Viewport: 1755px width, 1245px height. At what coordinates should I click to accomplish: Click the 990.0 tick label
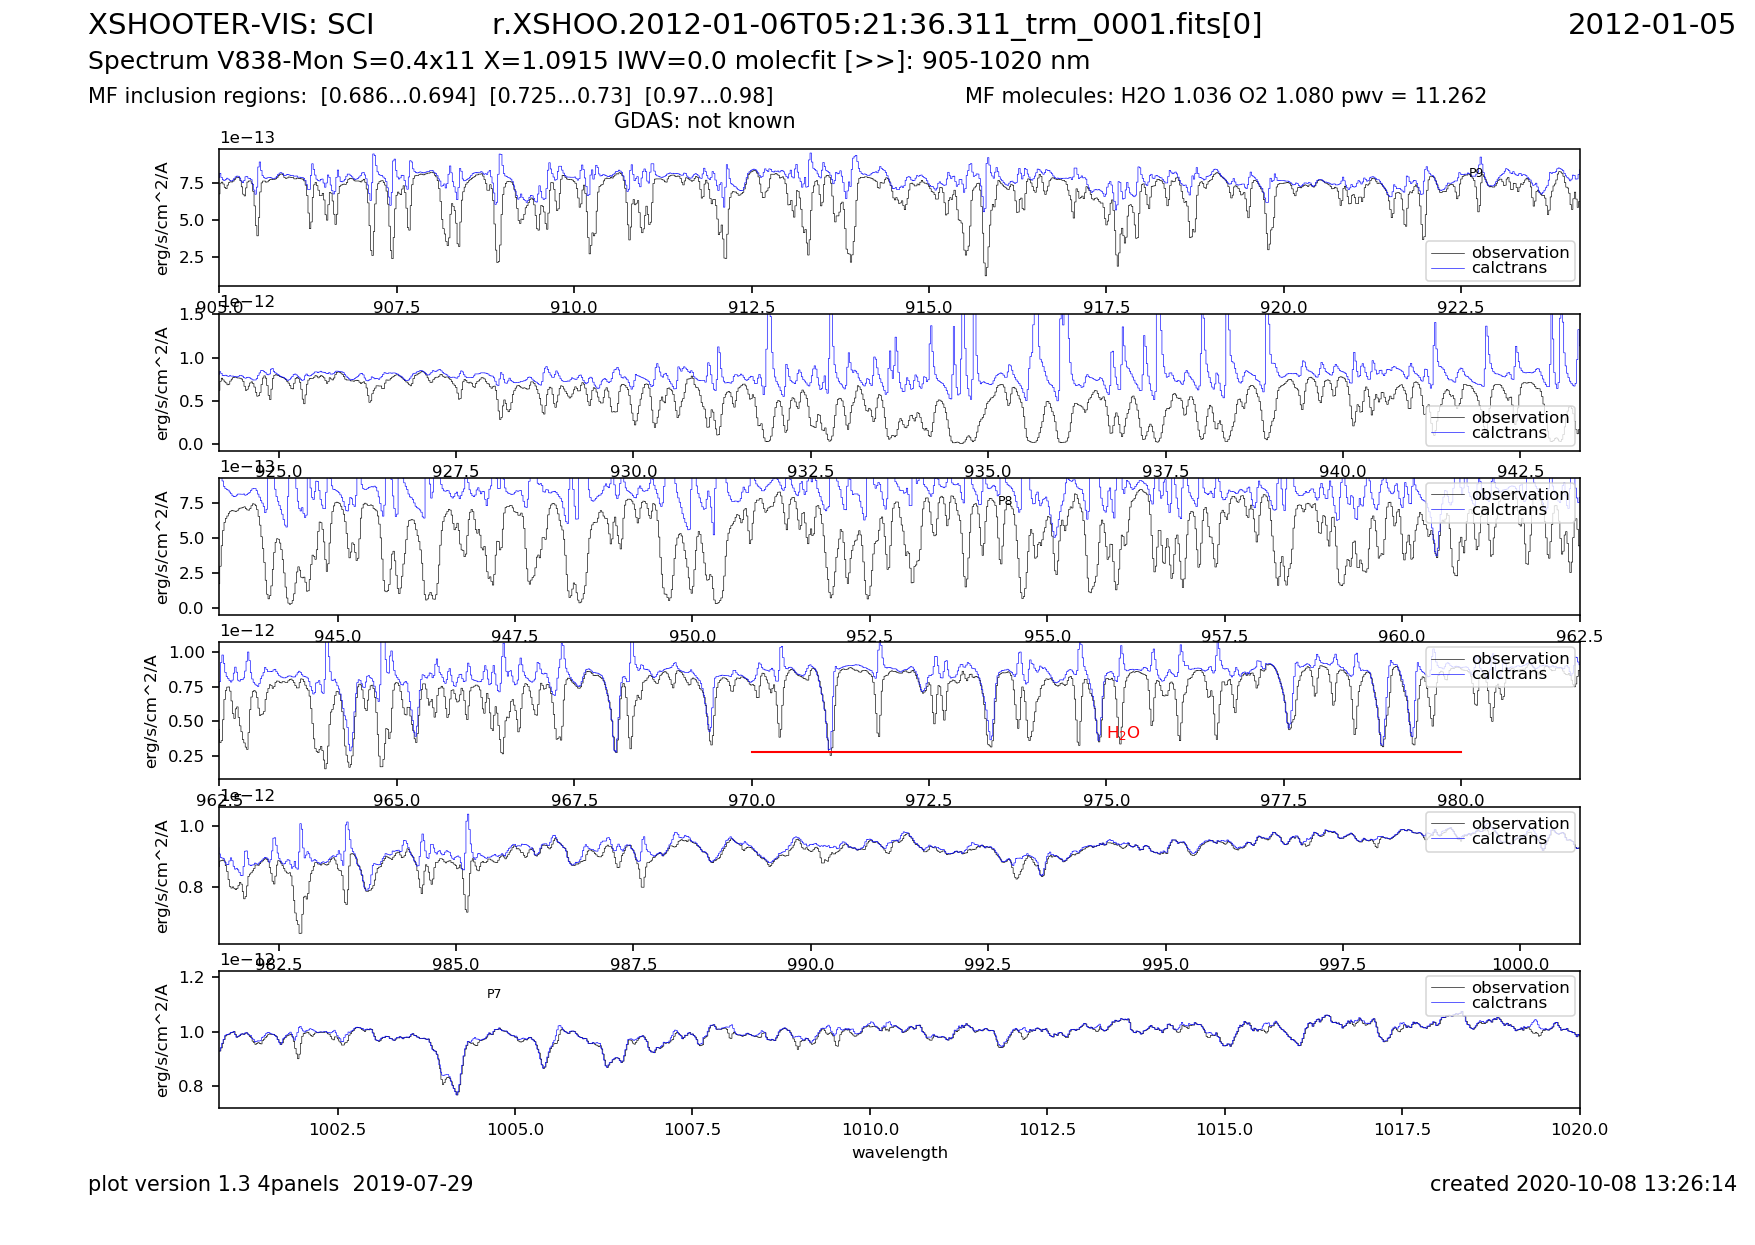coord(810,964)
